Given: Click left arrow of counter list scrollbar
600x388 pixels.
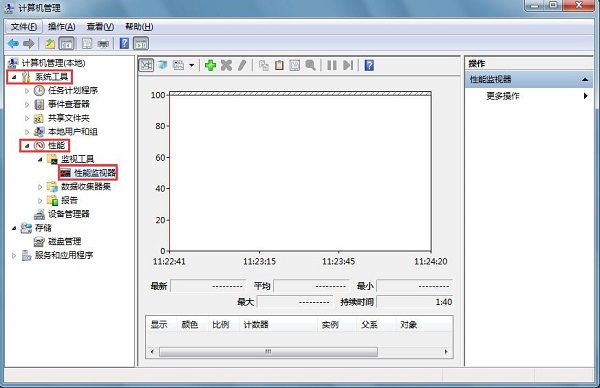Looking at the screenshot, I should point(152,352).
